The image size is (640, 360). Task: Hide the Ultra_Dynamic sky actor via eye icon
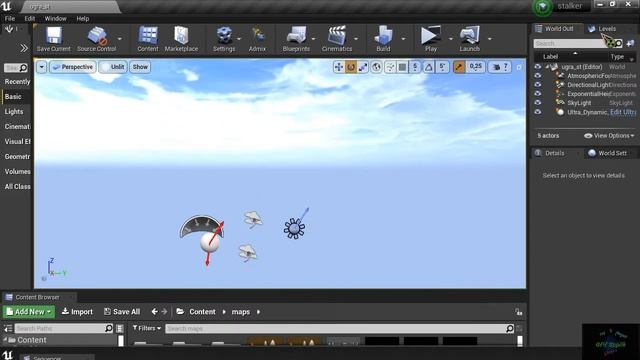coord(538,112)
